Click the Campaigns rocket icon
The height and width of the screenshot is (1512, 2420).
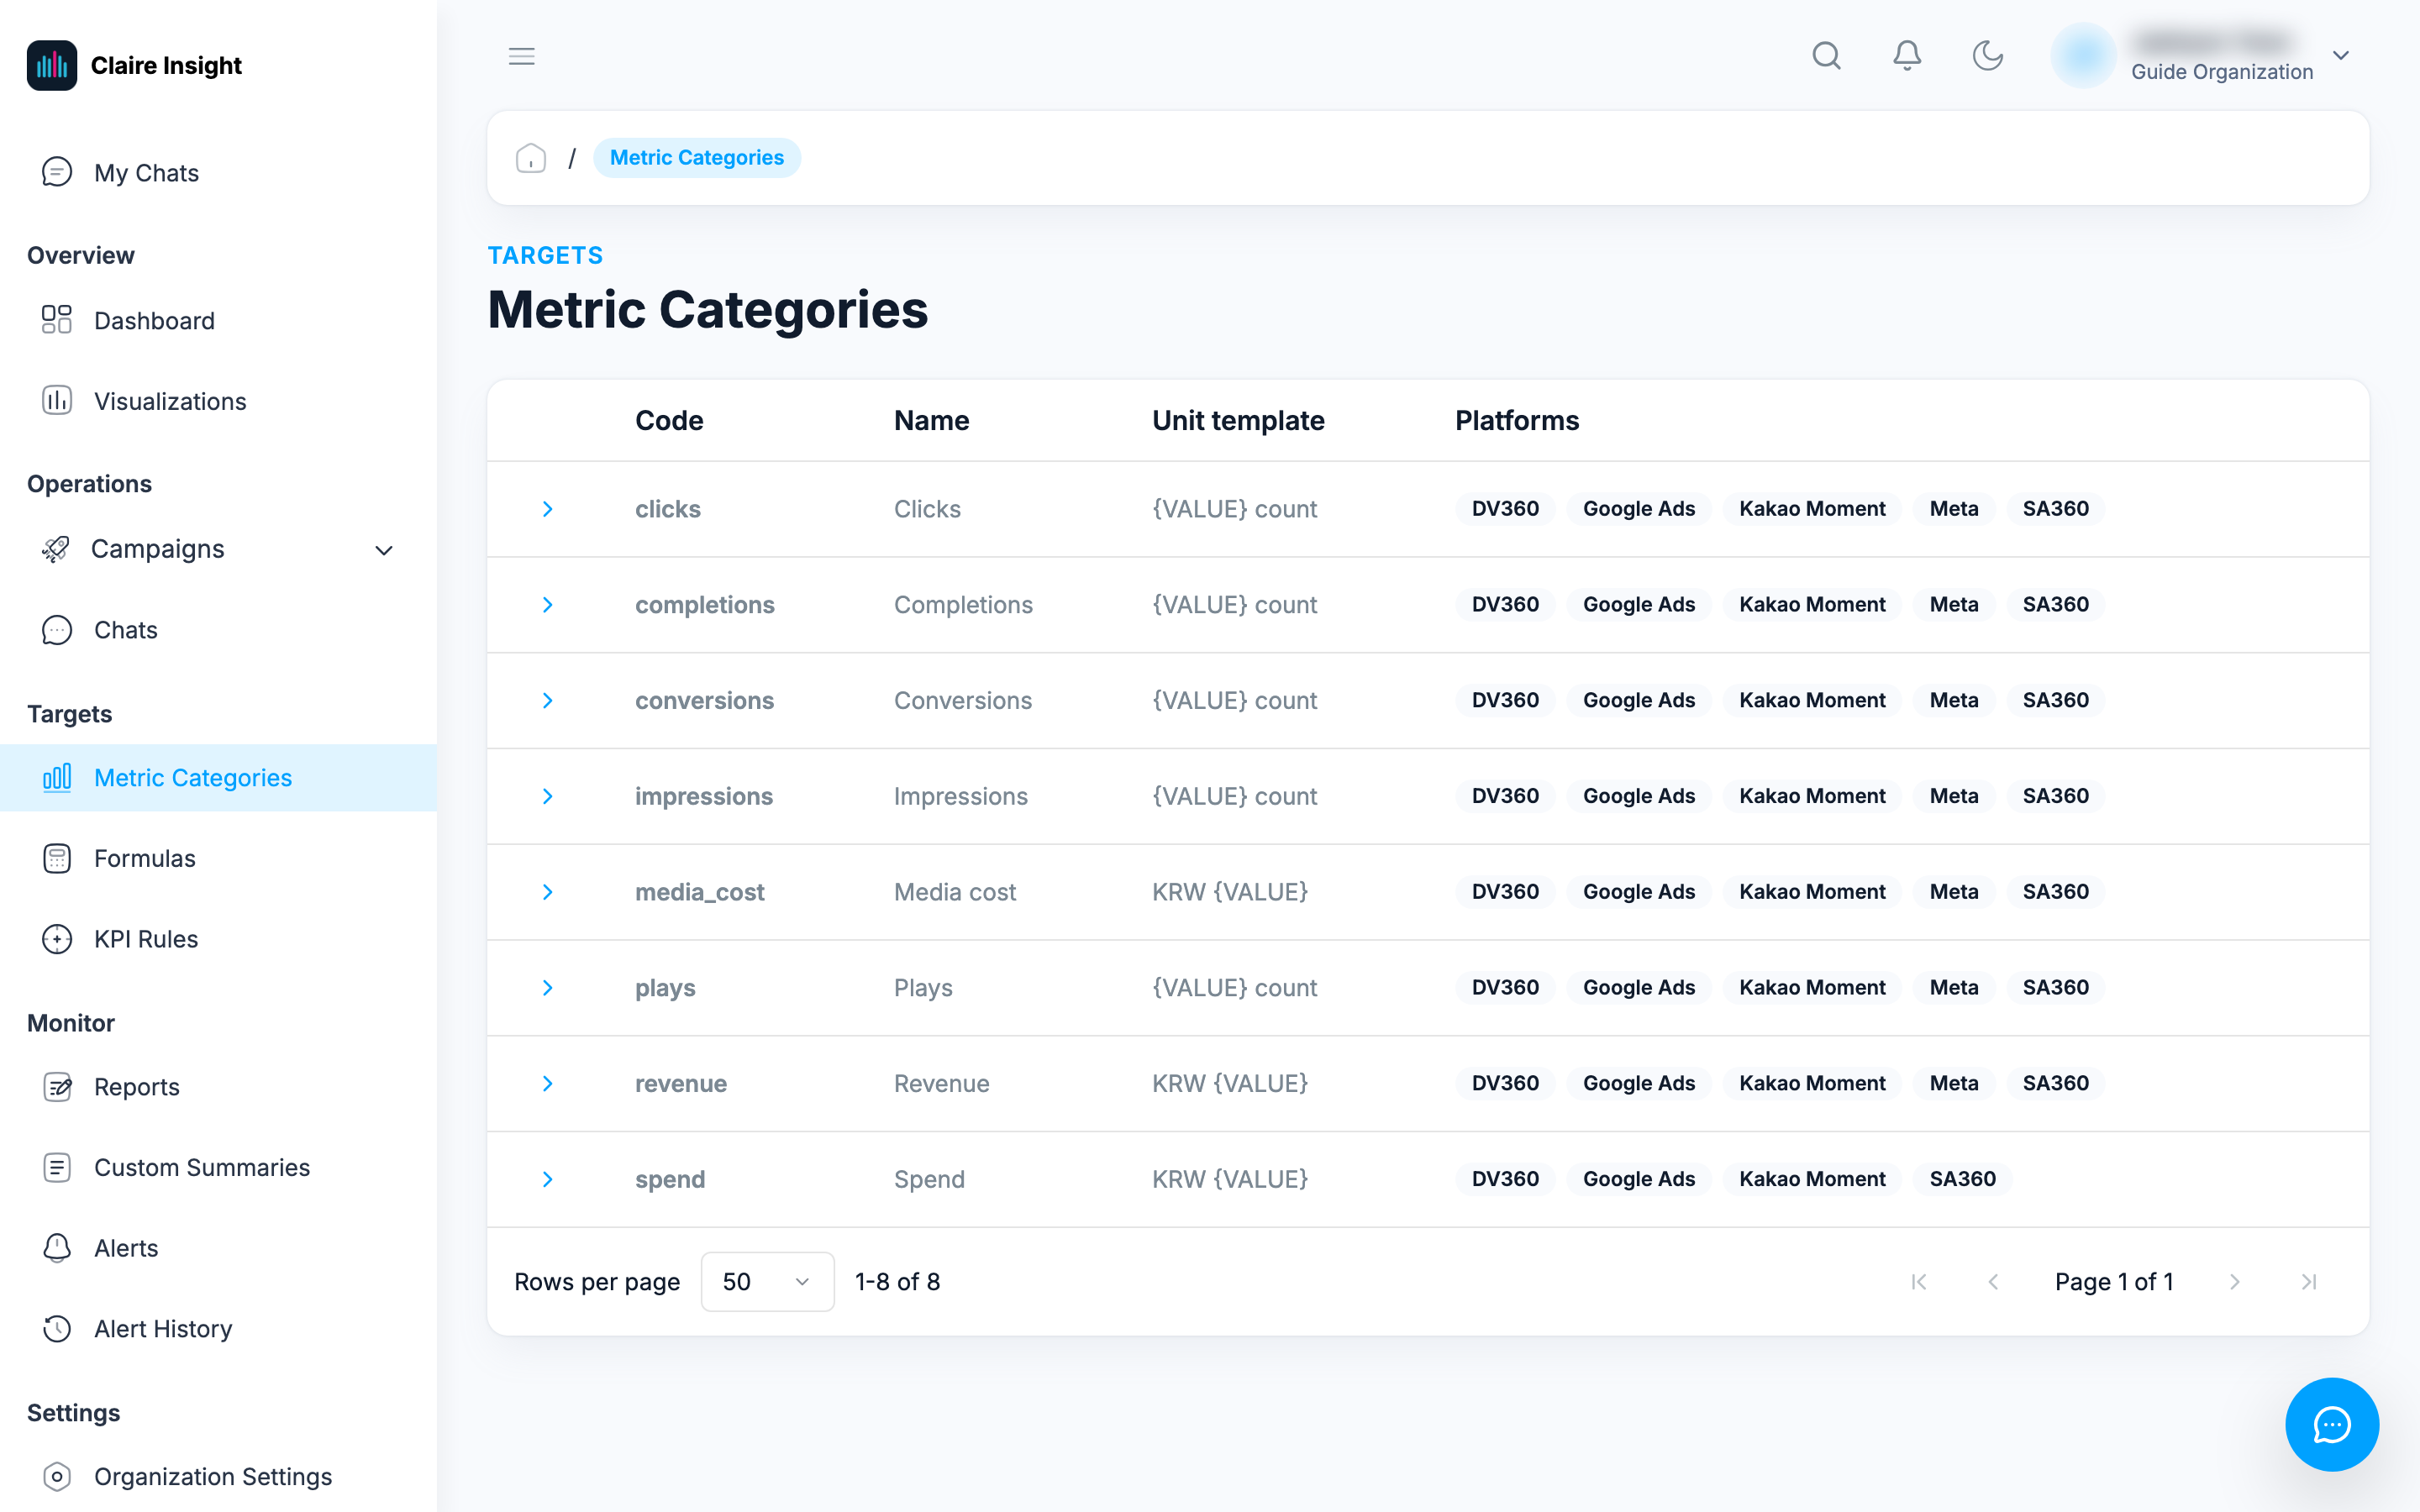tap(56, 549)
